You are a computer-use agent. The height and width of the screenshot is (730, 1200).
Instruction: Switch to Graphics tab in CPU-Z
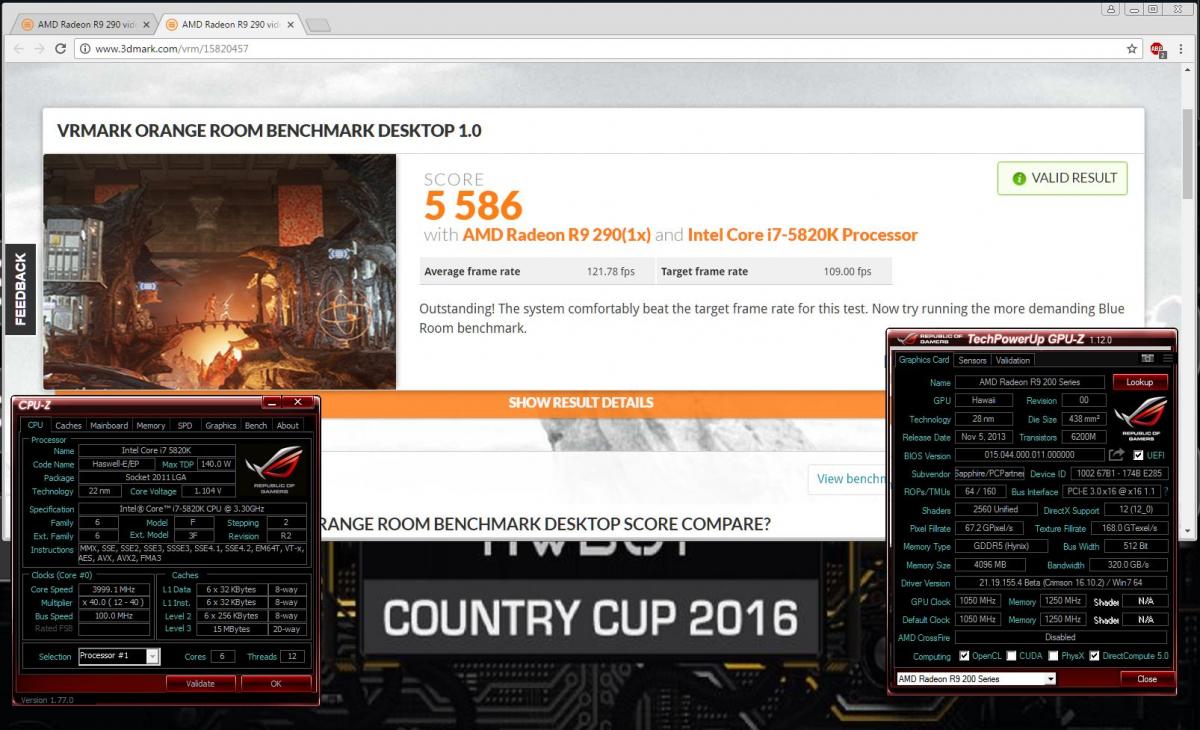coord(221,425)
